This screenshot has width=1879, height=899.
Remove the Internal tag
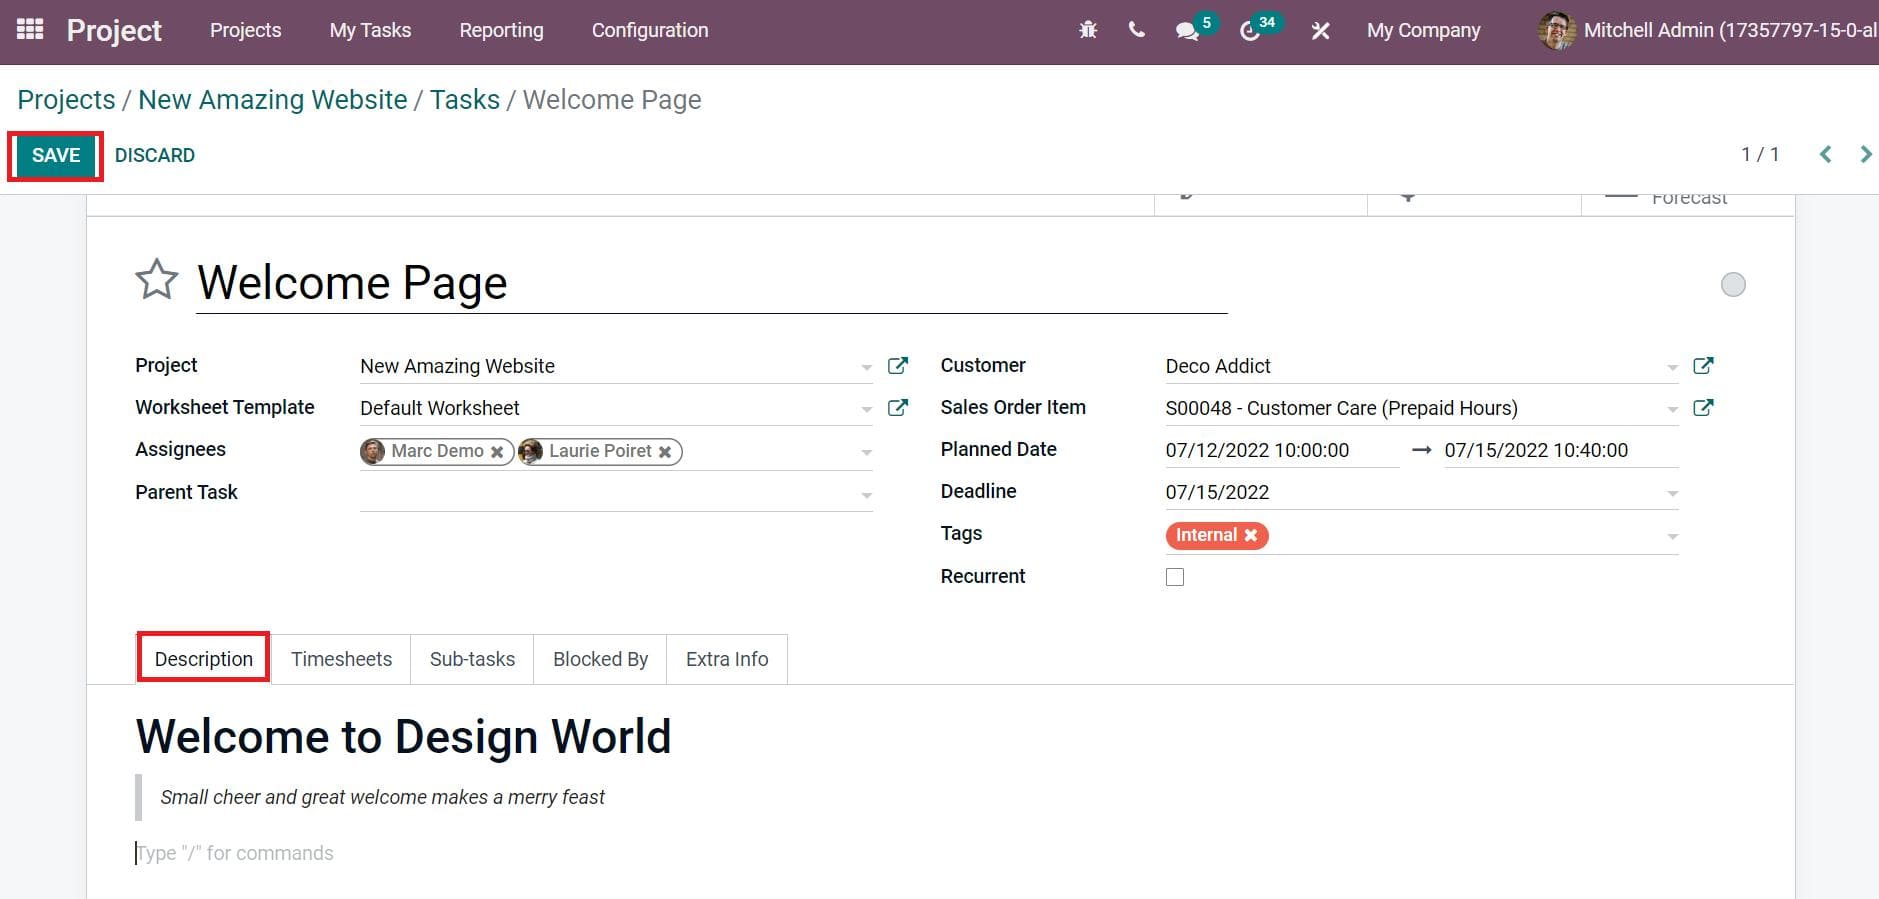point(1251,536)
